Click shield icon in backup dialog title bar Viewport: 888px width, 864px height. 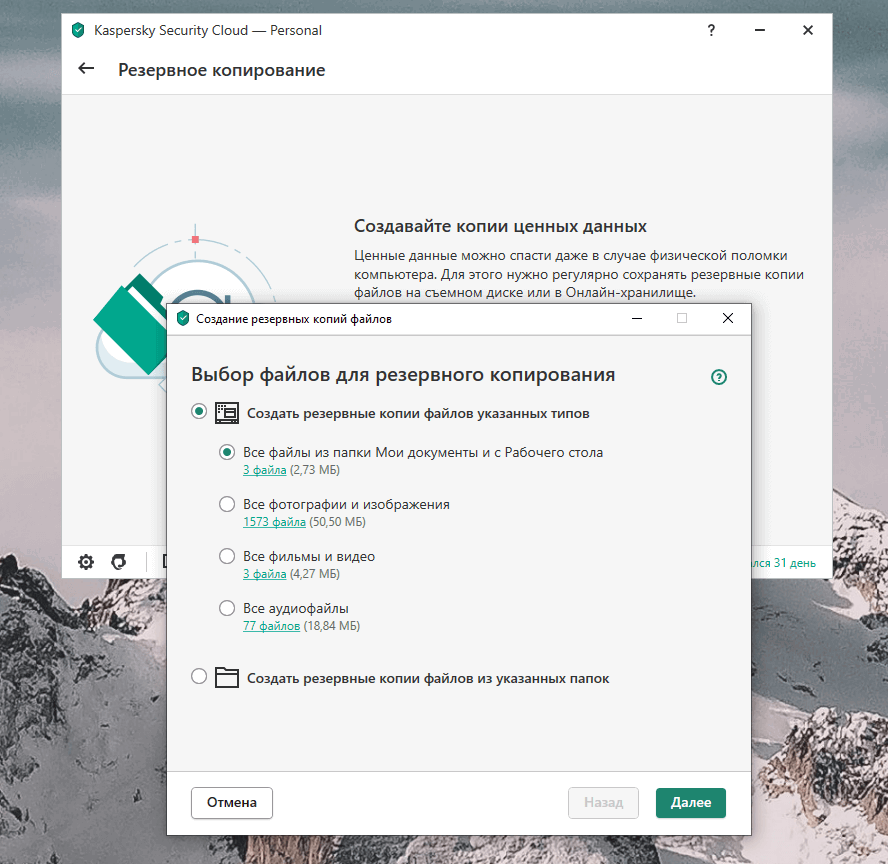point(183,318)
